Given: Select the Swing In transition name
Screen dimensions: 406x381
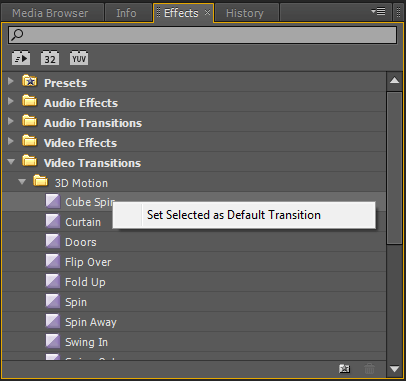Looking at the screenshot, I should click(86, 342).
